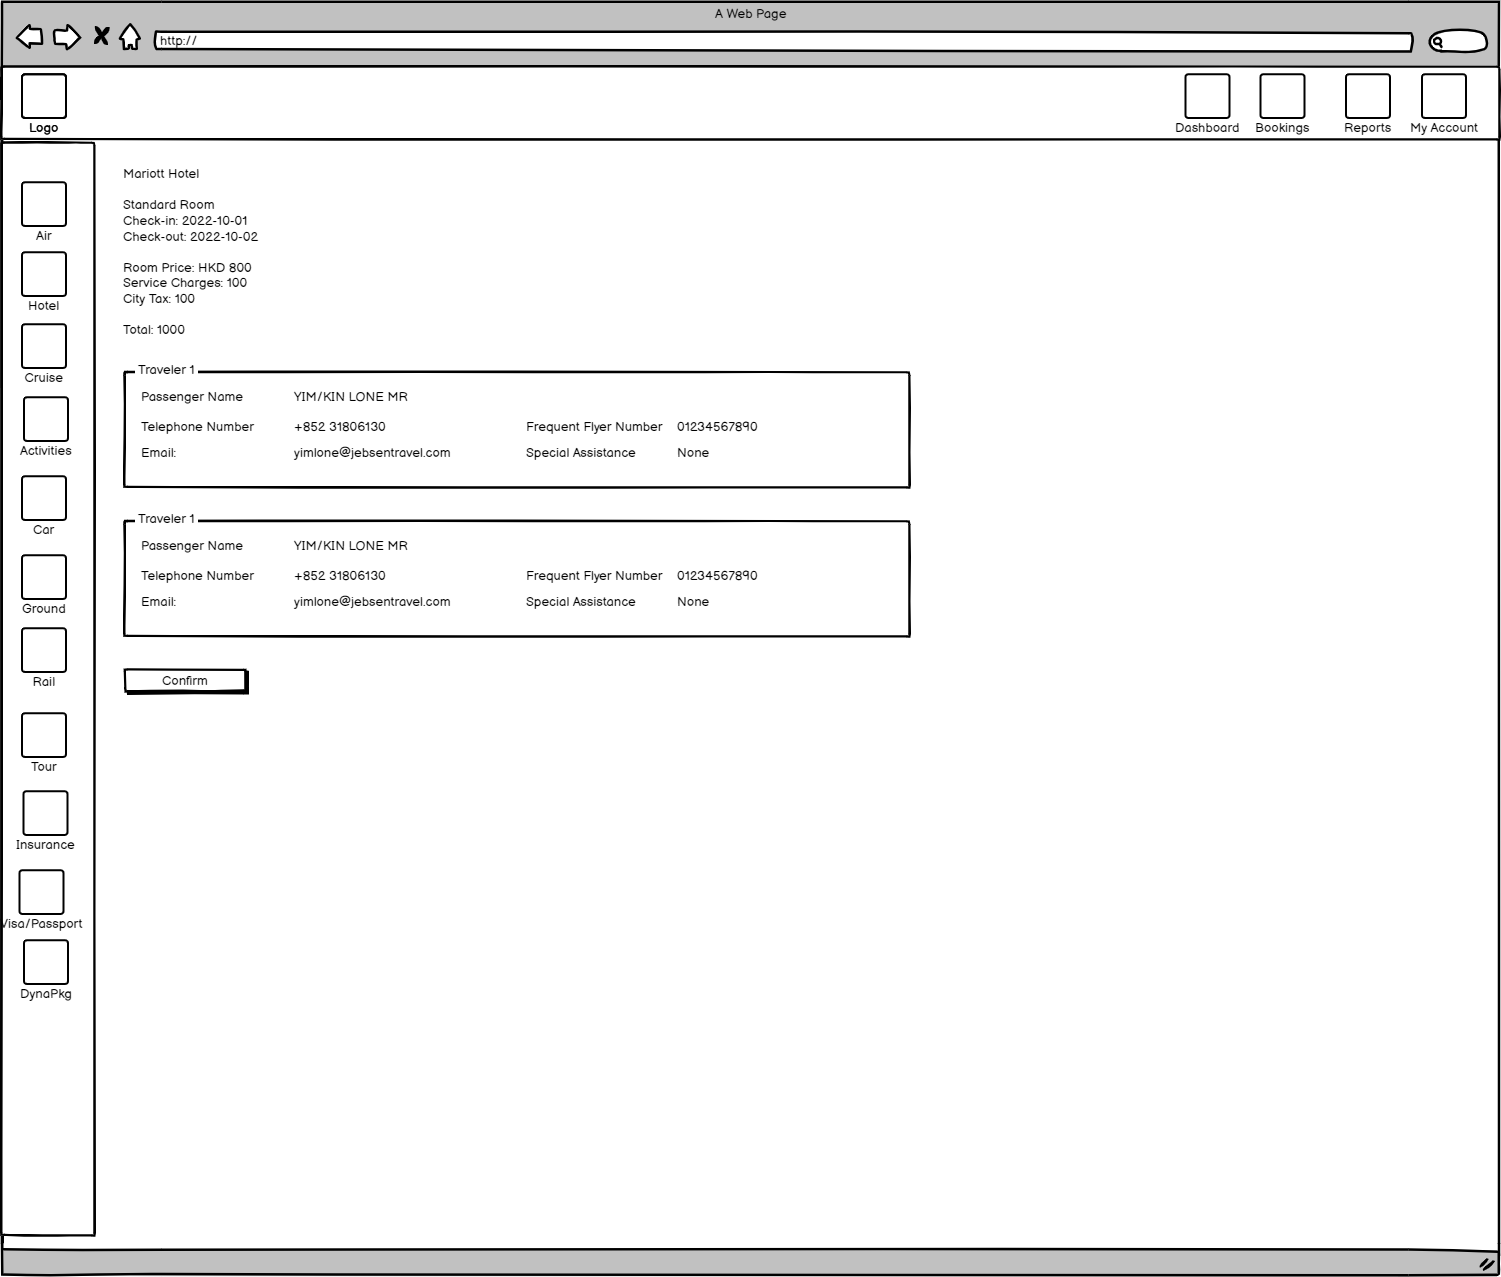
Task: Click the http:// address bar
Action: tap(783, 41)
